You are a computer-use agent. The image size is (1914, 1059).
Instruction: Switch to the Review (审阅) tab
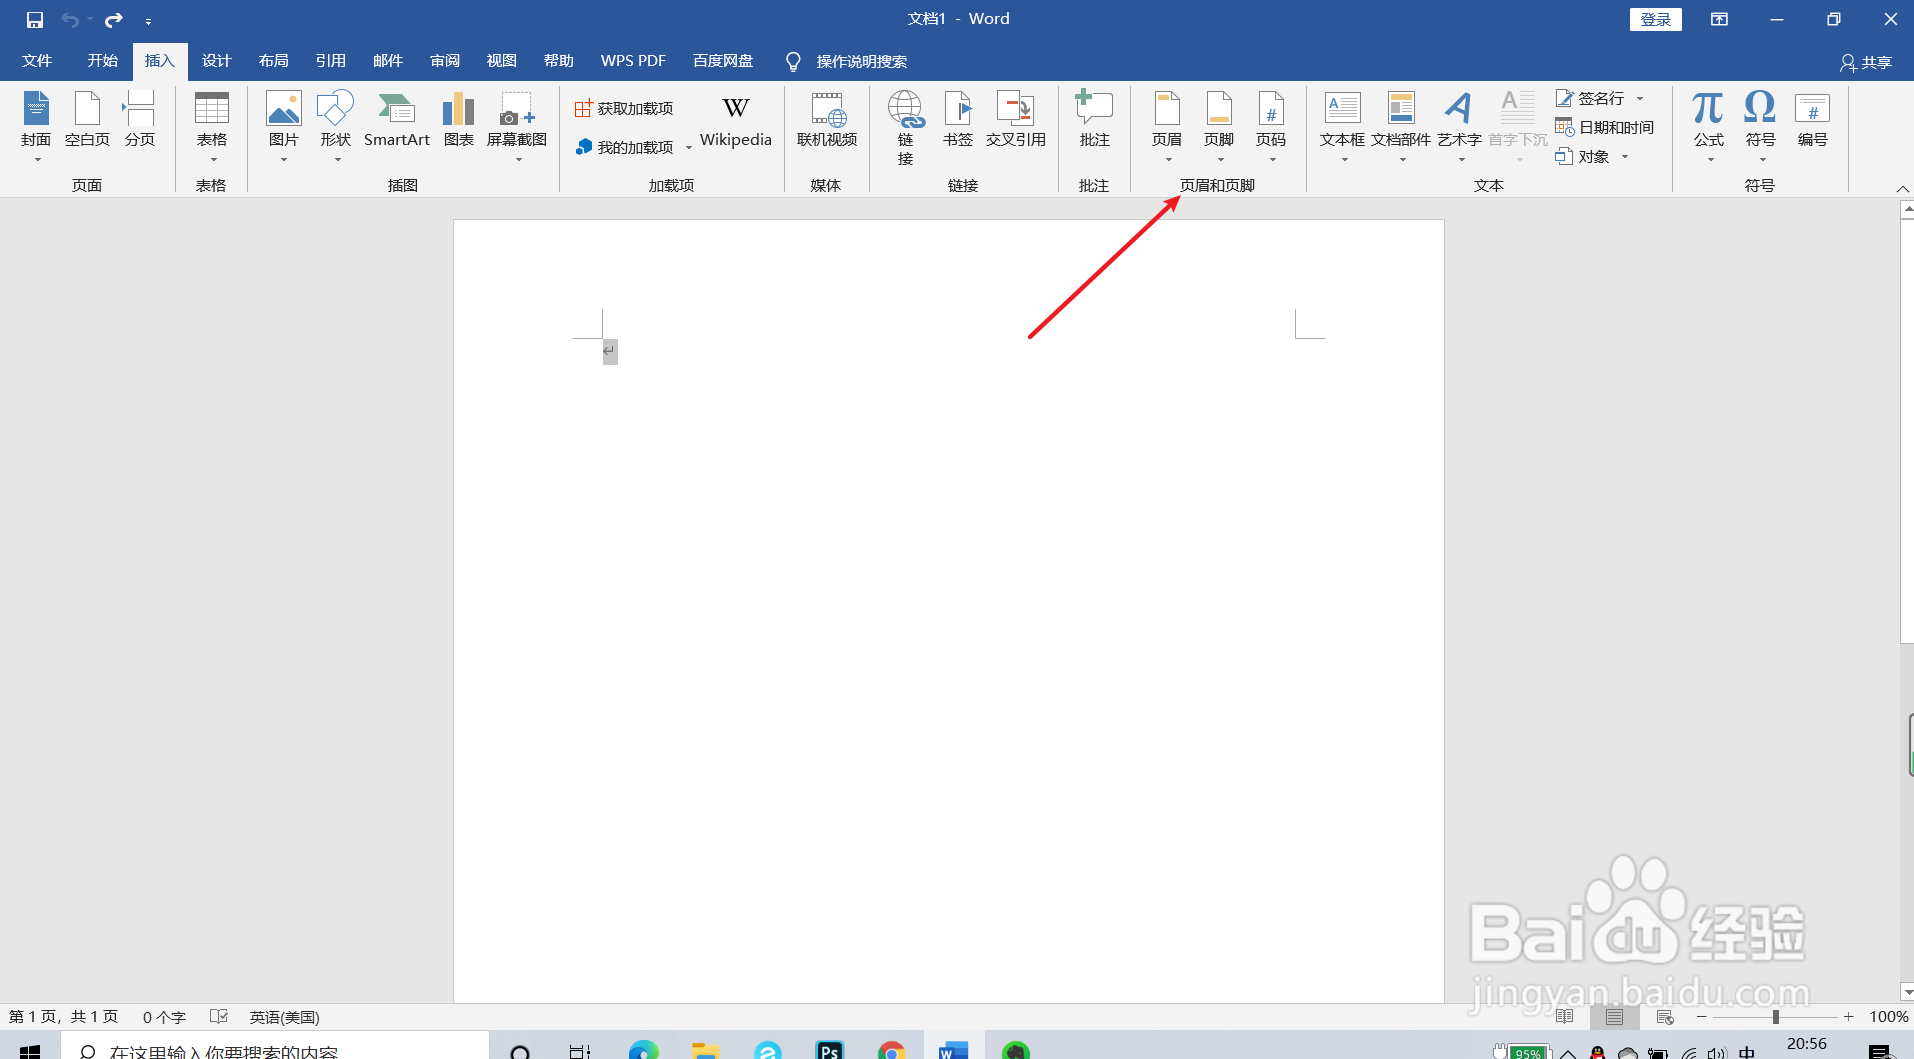pyautogui.click(x=444, y=61)
